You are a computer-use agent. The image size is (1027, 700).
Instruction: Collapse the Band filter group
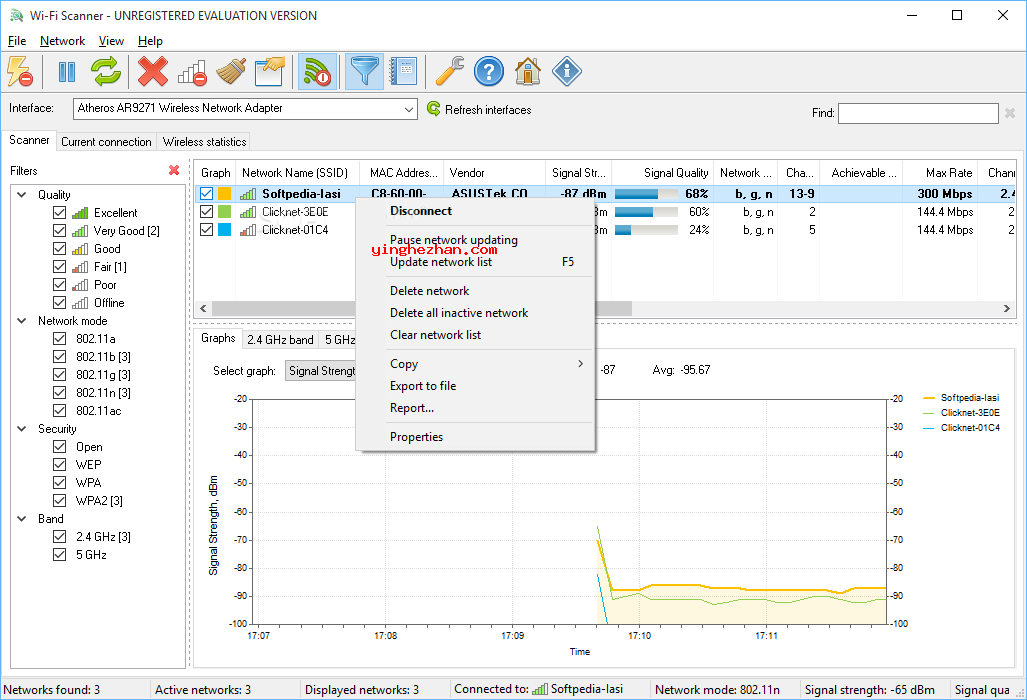pyautogui.click(x=22, y=519)
